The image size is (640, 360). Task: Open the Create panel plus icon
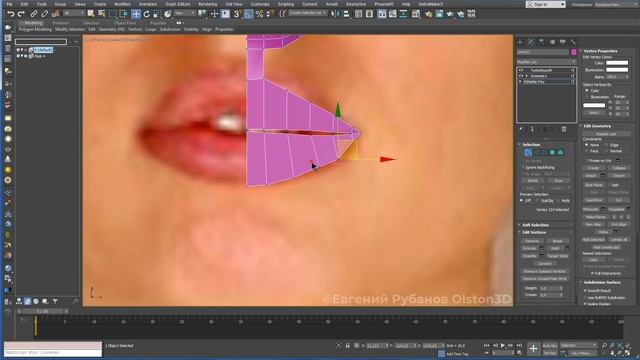coord(520,42)
